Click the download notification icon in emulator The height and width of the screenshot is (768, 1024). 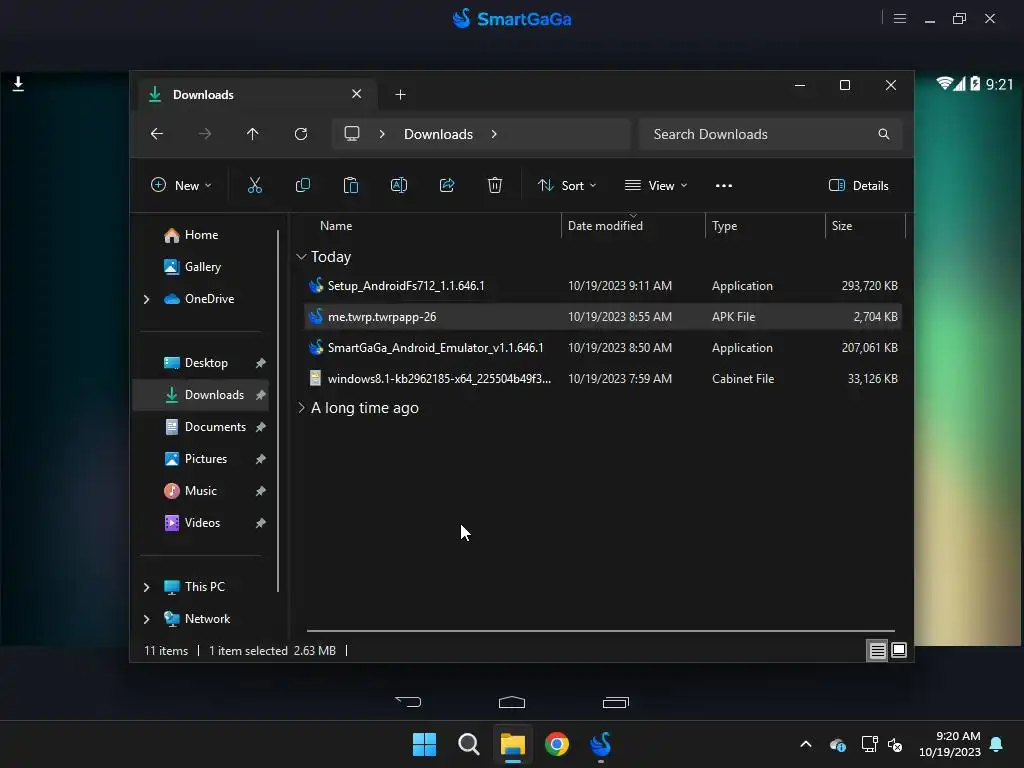[x=18, y=84]
